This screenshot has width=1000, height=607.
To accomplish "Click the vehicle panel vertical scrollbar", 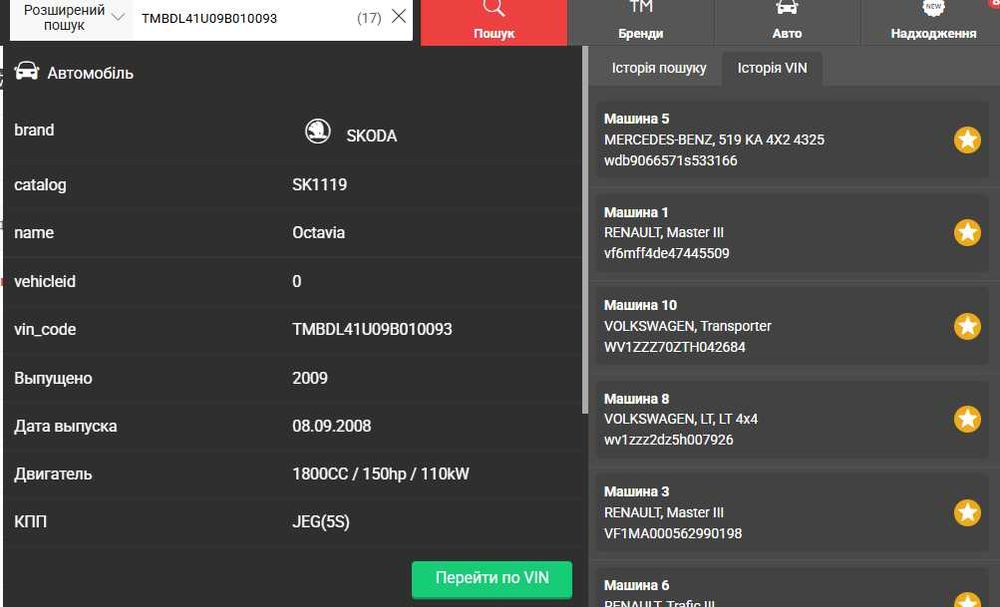I will point(585,230).
